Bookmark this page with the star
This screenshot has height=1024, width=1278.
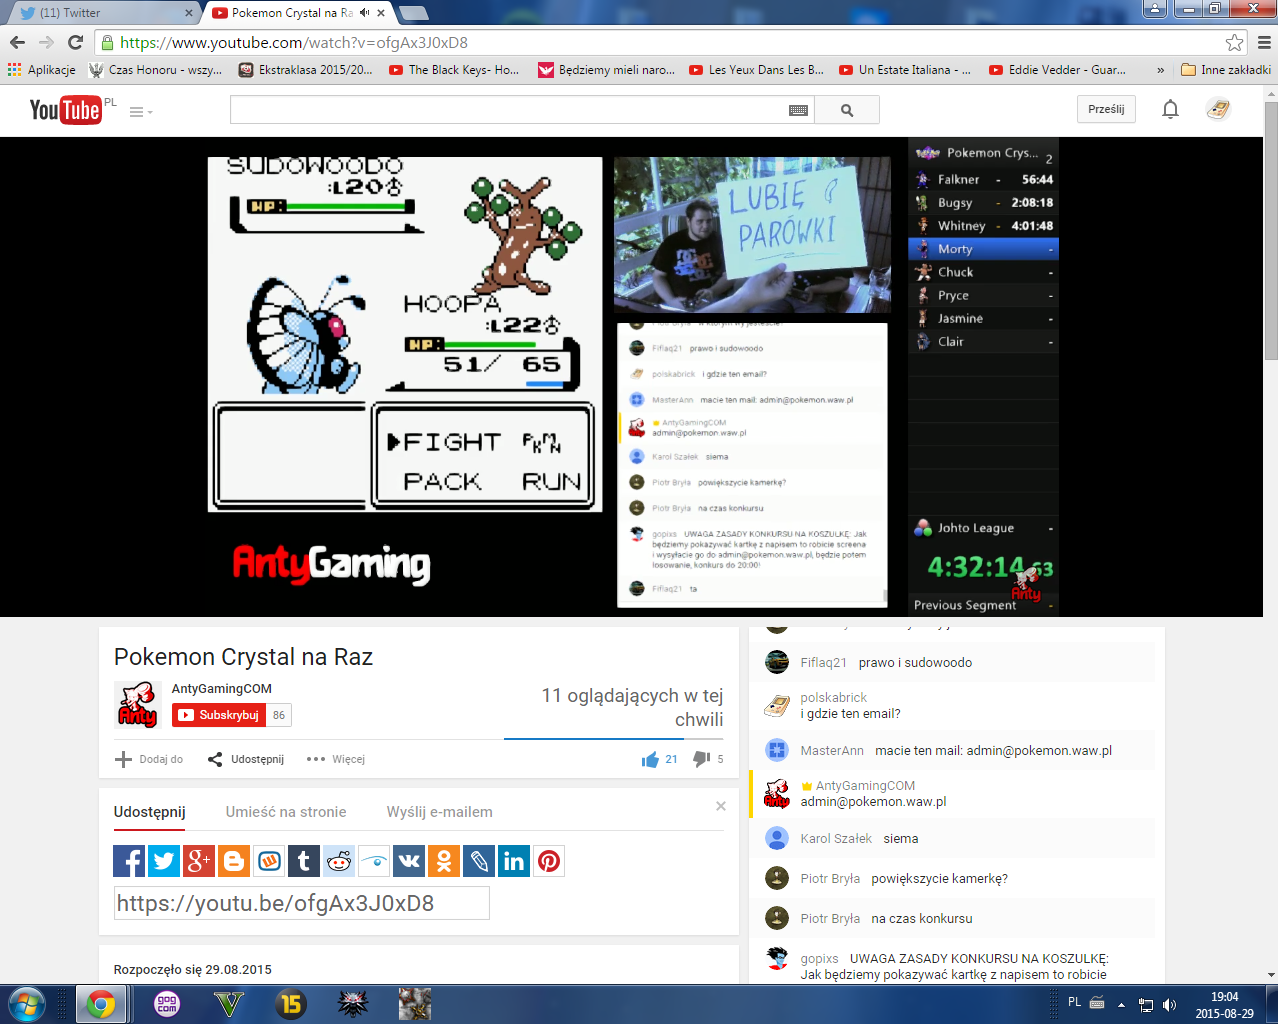pos(1235,42)
